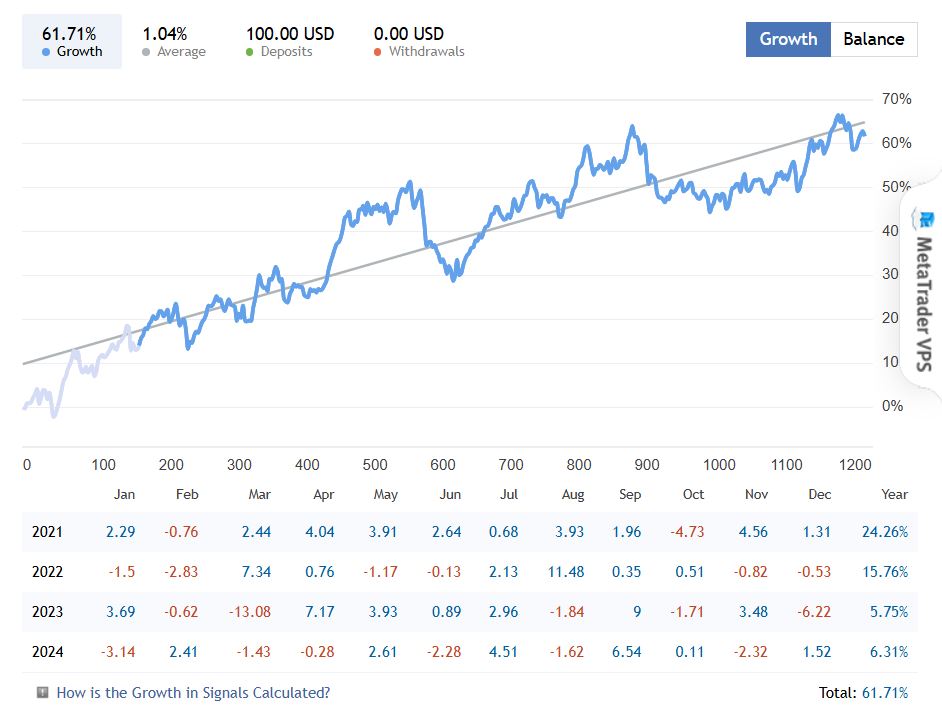Toggle the Withdrawals 0.00 USD legend item
The height and width of the screenshot is (713, 942).
[418, 42]
